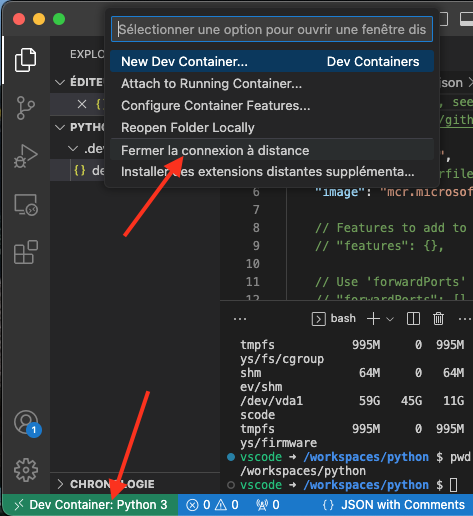Screen dimensions: 473x516
Task: Click the terminal prompt cursor
Action: coord(453,485)
